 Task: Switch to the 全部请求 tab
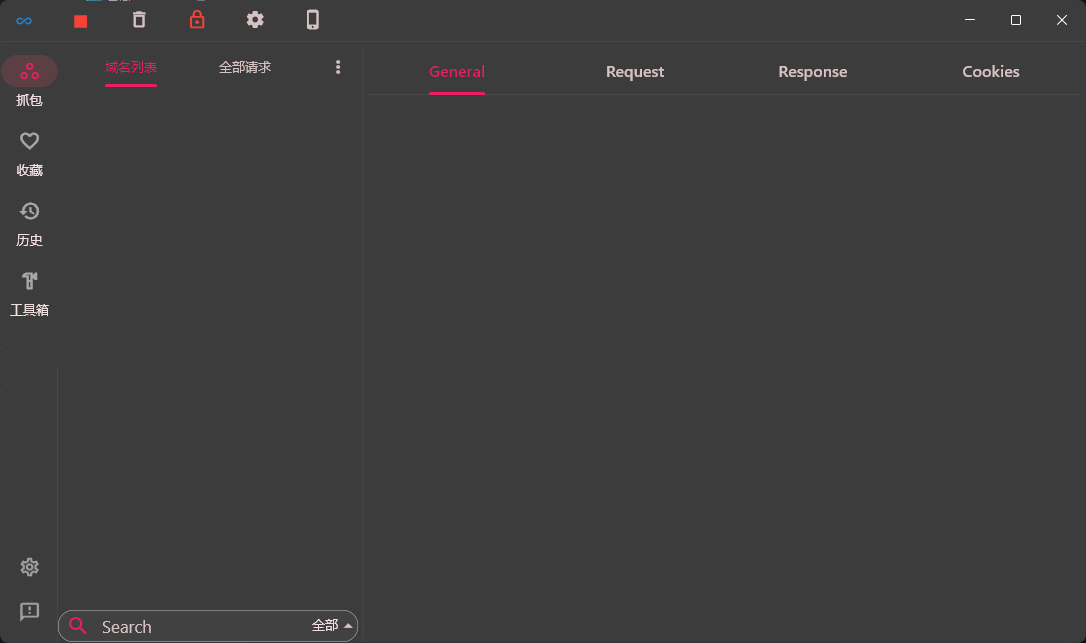tap(245, 68)
